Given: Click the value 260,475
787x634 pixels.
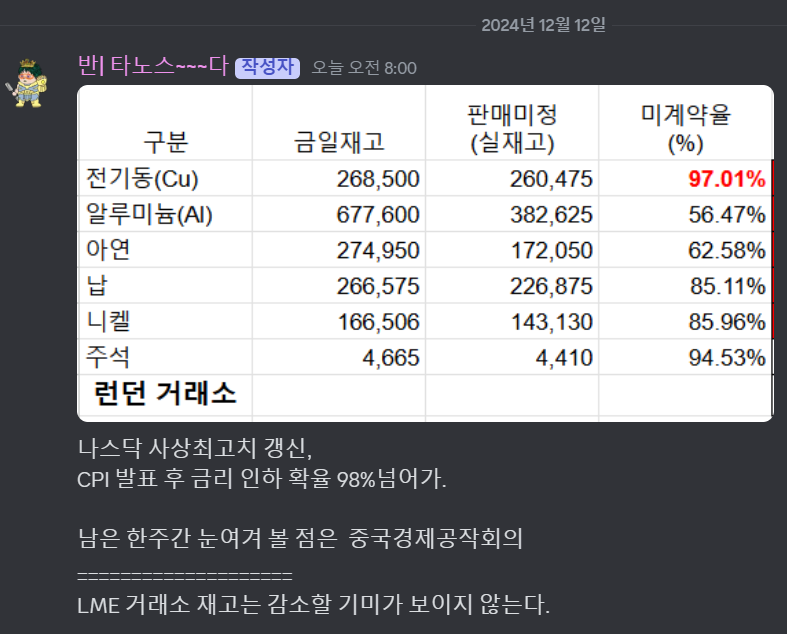Looking at the screenshot, I should coord(552,179).
